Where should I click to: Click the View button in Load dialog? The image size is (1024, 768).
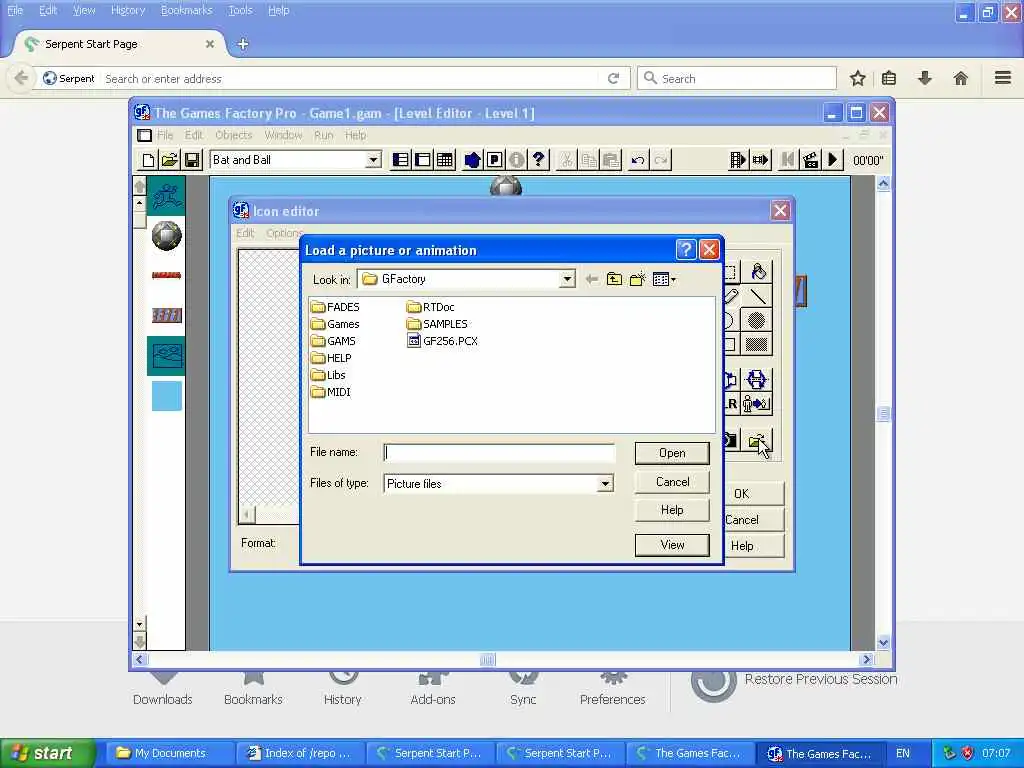click(672, 545)
